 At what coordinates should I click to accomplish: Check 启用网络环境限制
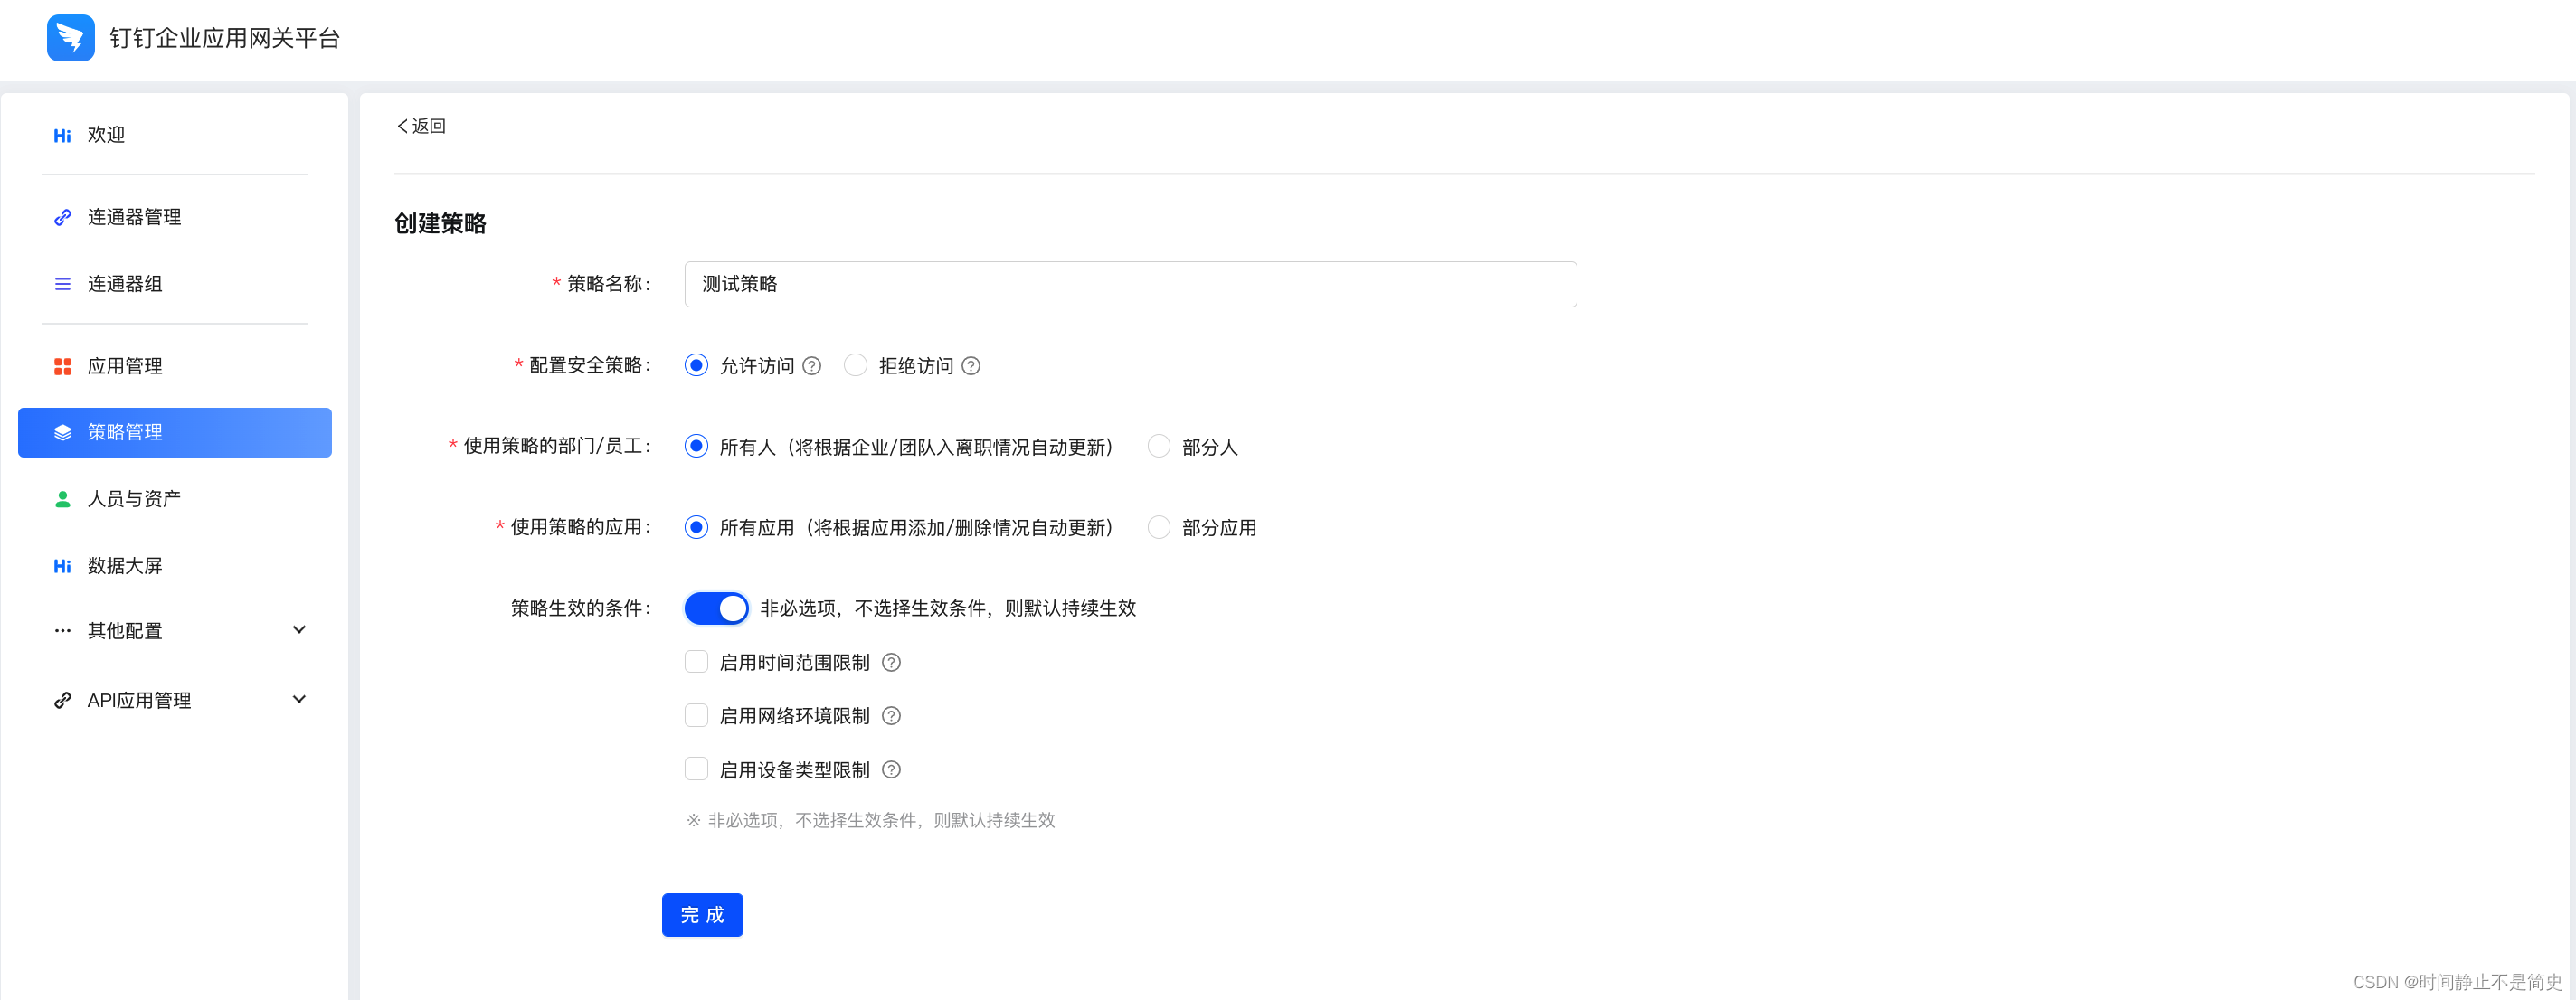696,715
